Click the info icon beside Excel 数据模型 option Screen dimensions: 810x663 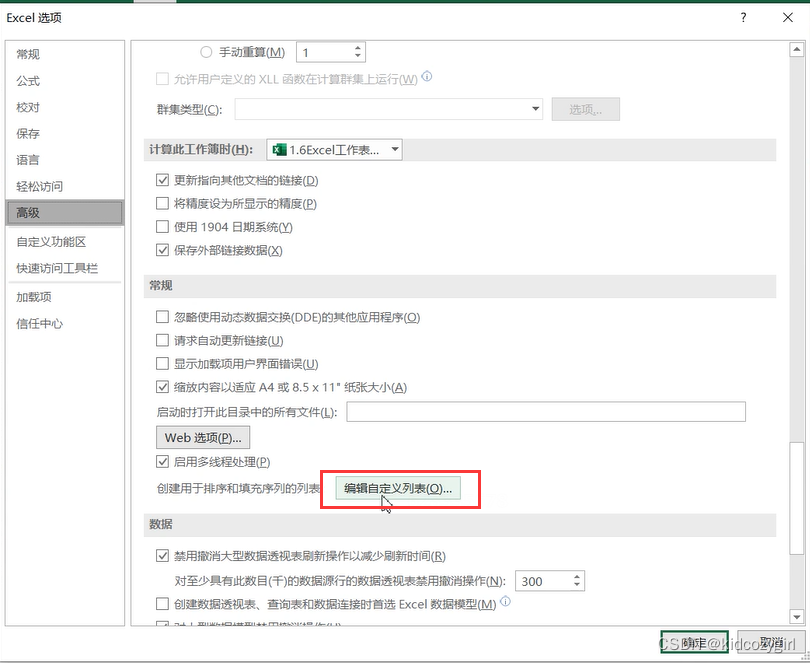coord(506,602)
